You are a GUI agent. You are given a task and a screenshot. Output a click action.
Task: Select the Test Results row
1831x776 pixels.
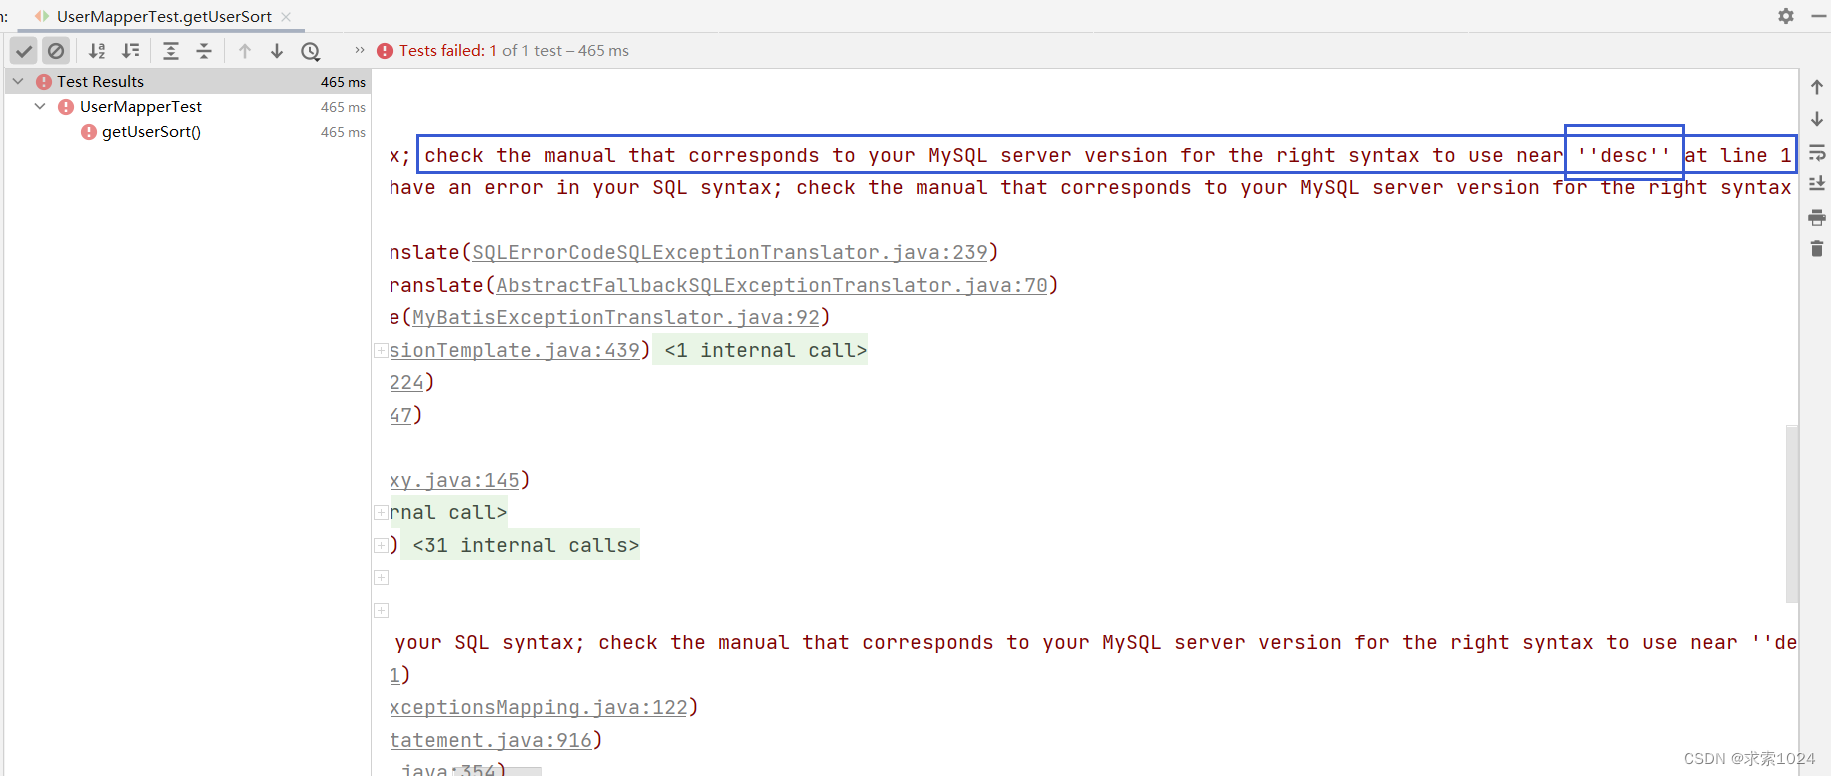(x=188, y=81)
